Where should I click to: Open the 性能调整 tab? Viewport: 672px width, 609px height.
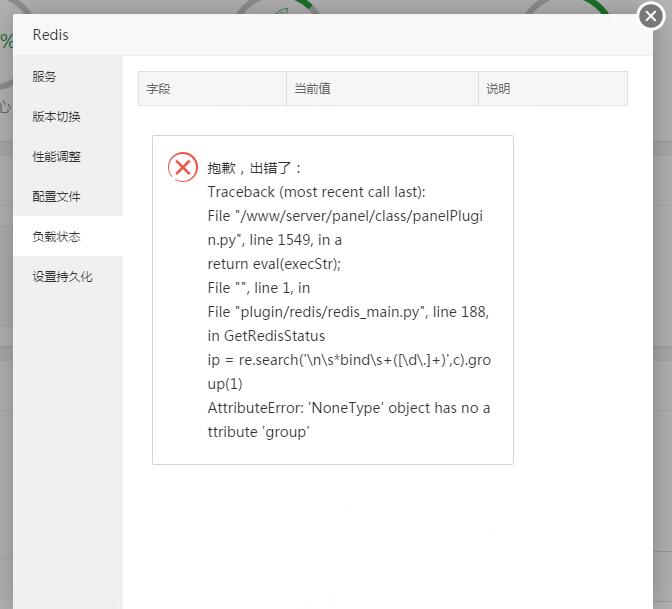tap(68, 156)
